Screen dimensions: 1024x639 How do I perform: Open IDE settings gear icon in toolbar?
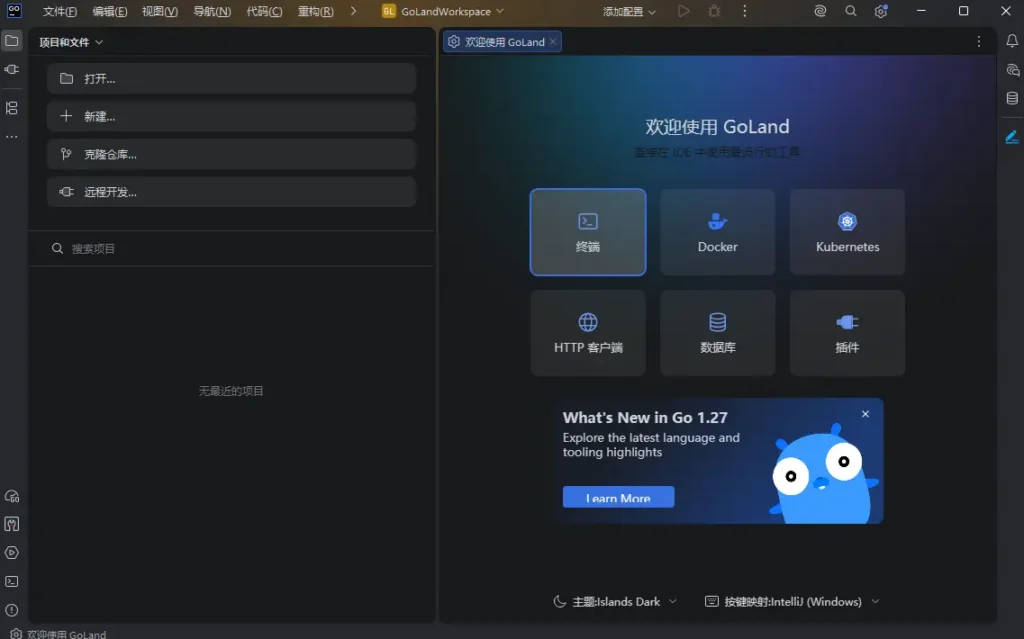(x=881, y=11)
